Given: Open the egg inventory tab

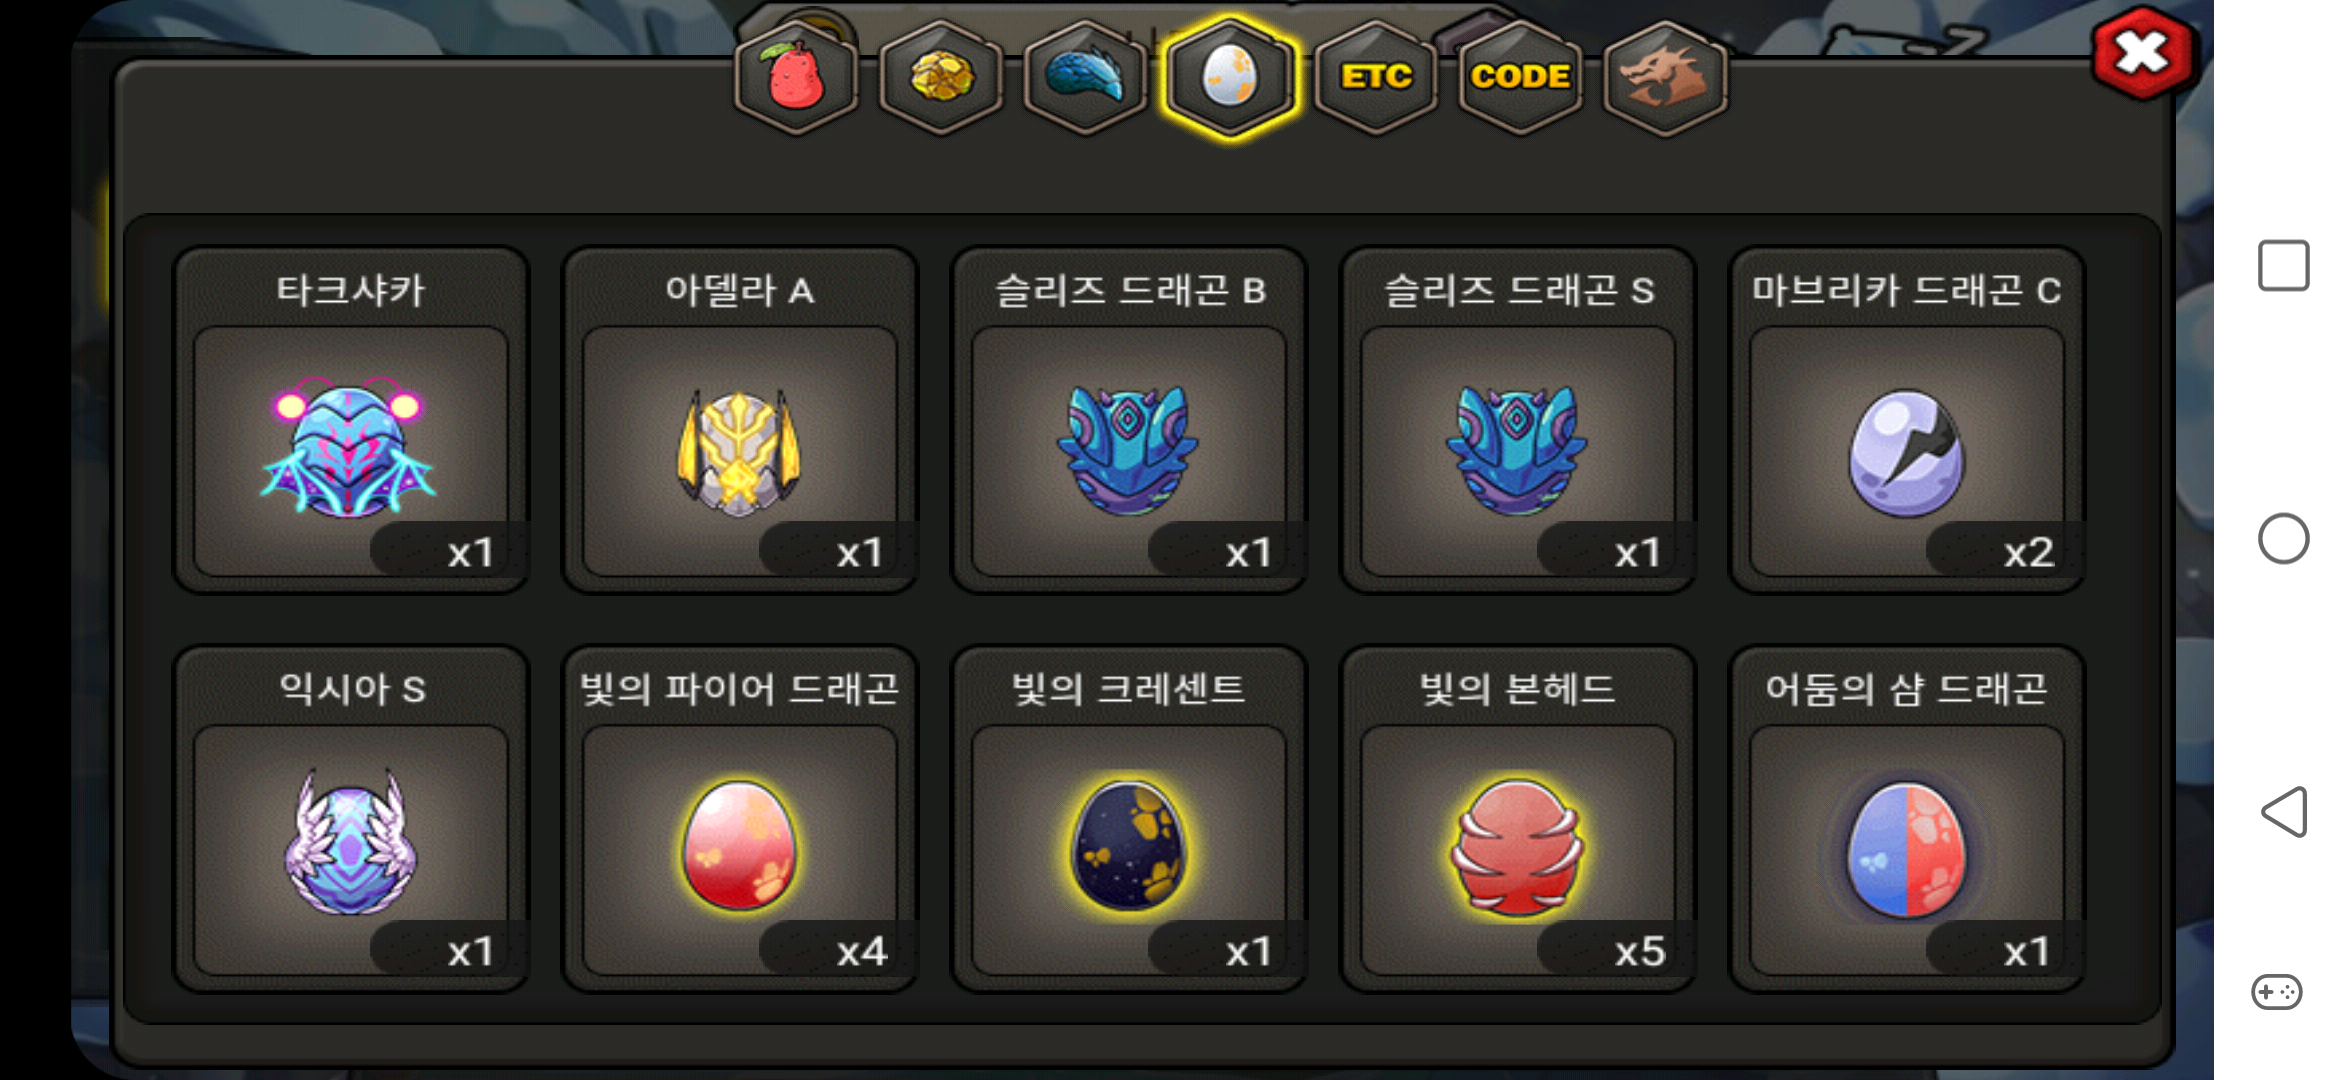Looking at the screenshot, I should click(1230, 77).
